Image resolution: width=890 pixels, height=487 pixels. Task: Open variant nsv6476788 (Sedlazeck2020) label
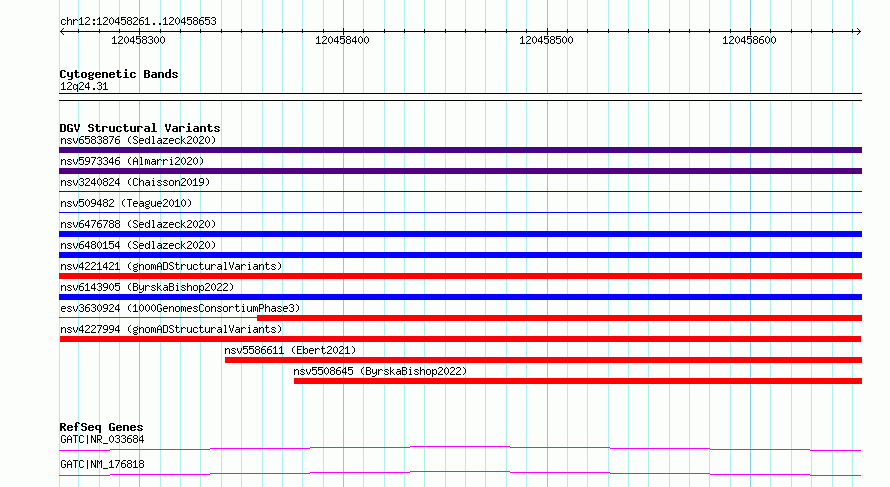click(x=138, y=224)
